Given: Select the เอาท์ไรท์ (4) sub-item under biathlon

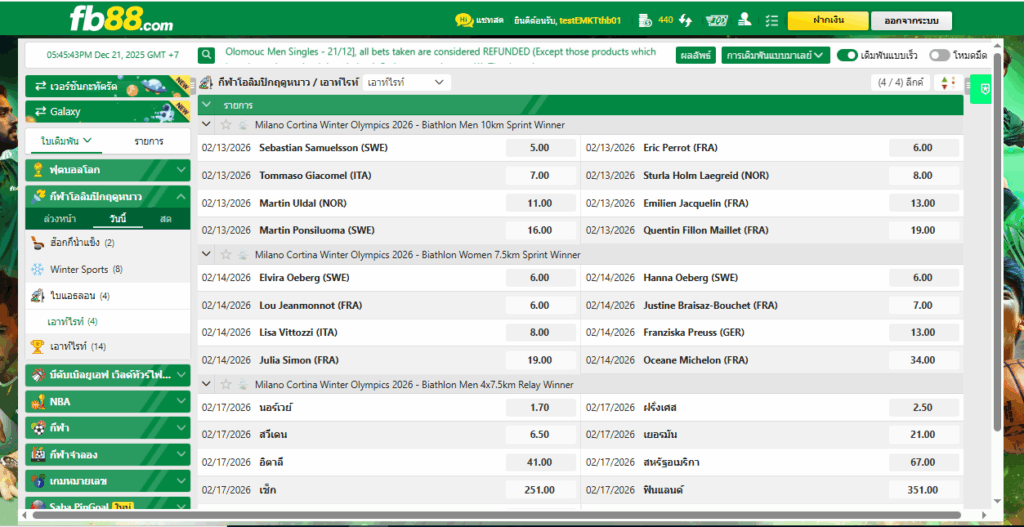Looking at the screenshot, I should tap(108, 321).
